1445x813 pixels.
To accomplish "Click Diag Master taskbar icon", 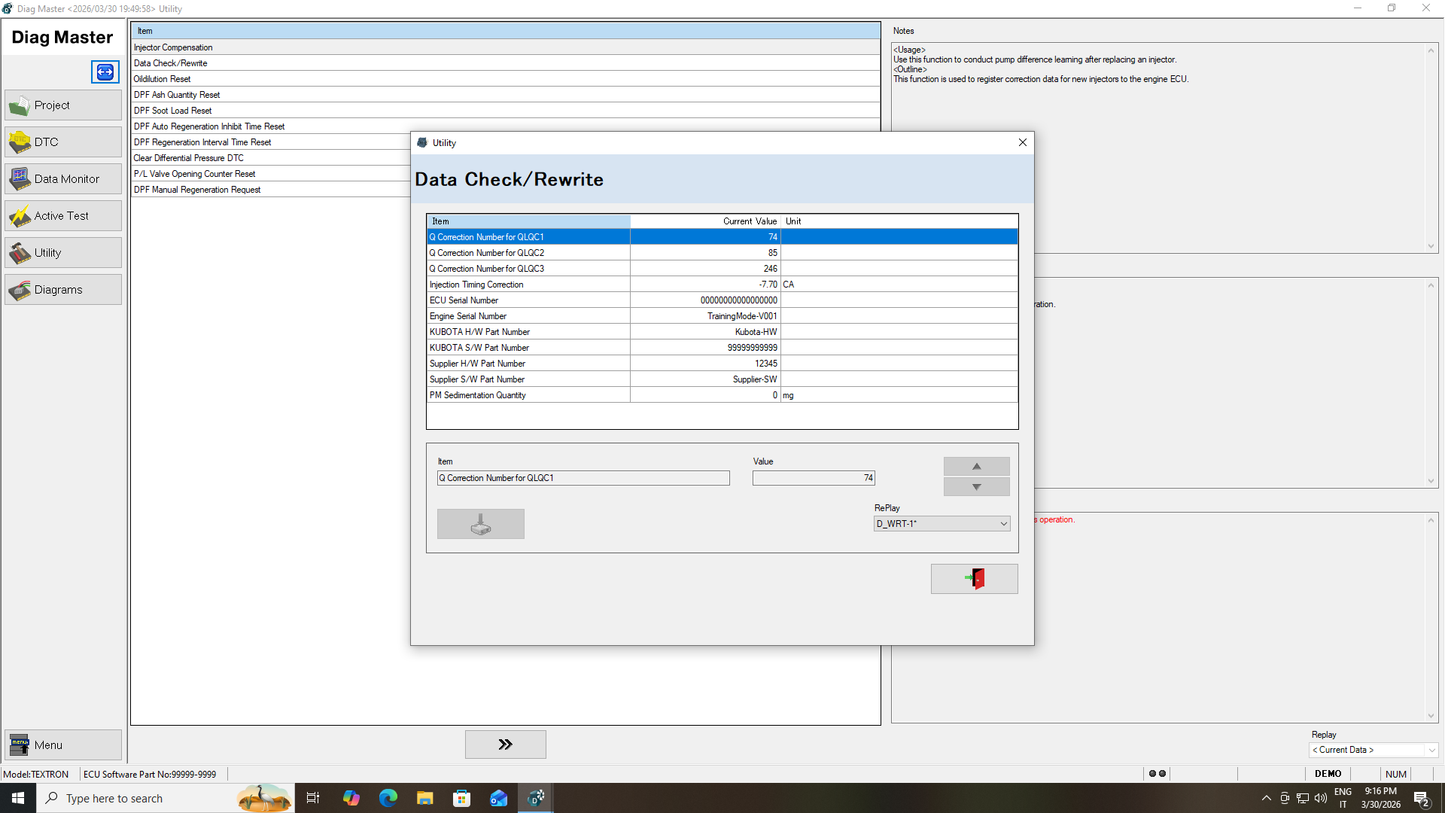I will click(x=536, y=798).
